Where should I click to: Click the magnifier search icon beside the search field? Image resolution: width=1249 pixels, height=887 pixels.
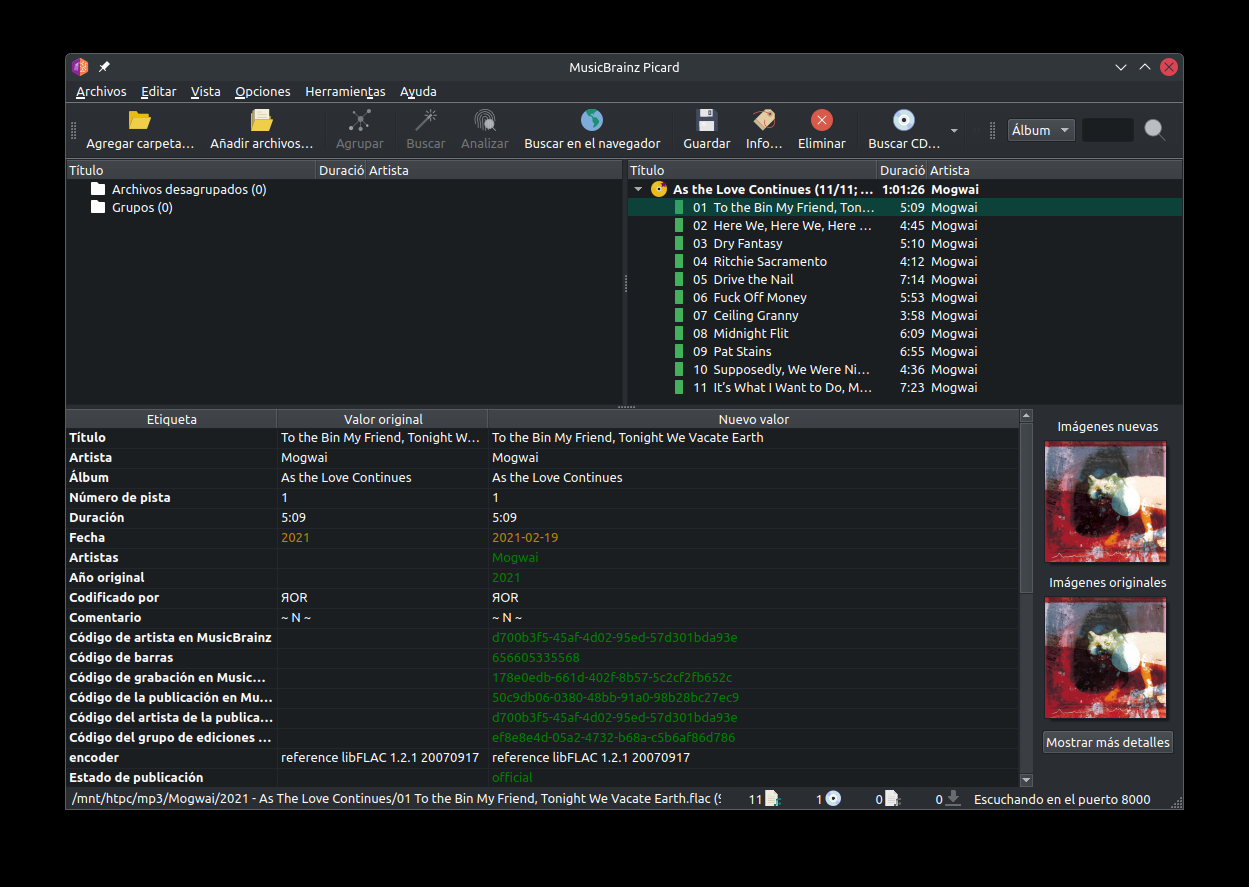[x=1155, y=130]
